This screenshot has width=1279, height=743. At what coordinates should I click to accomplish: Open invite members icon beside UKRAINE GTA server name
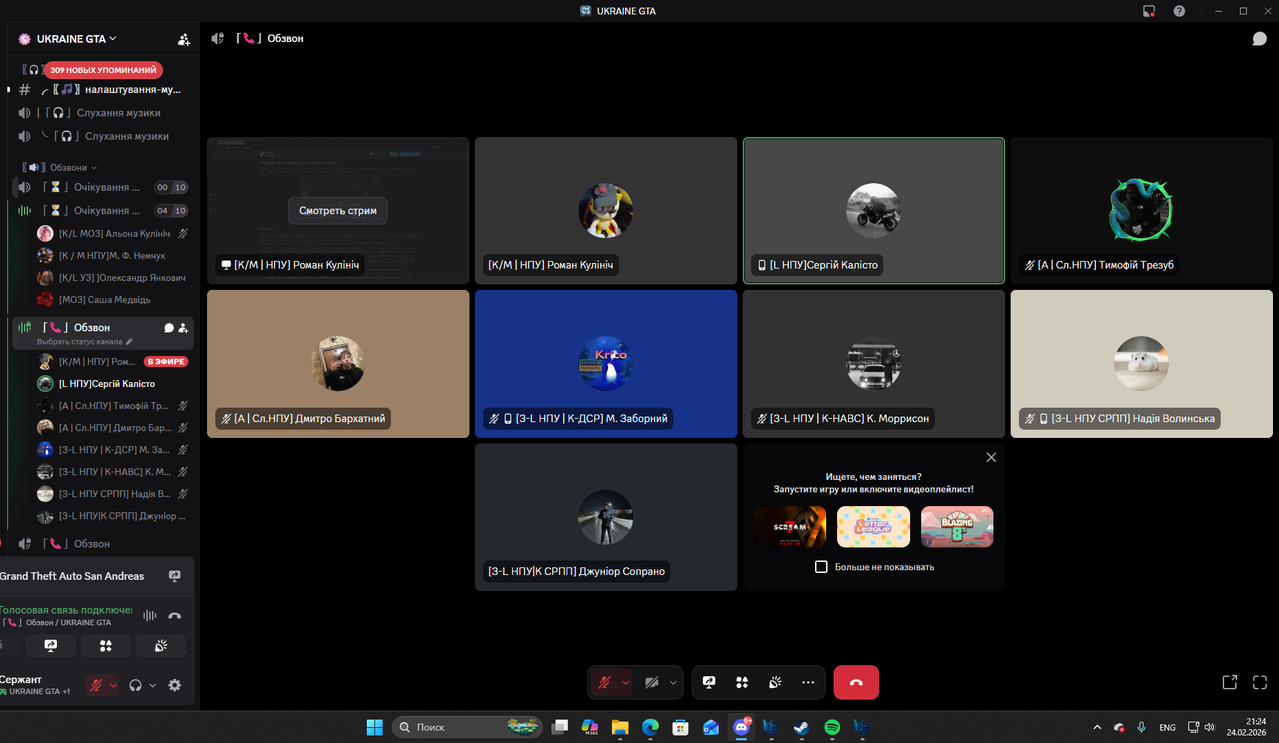tap(184, 39)
